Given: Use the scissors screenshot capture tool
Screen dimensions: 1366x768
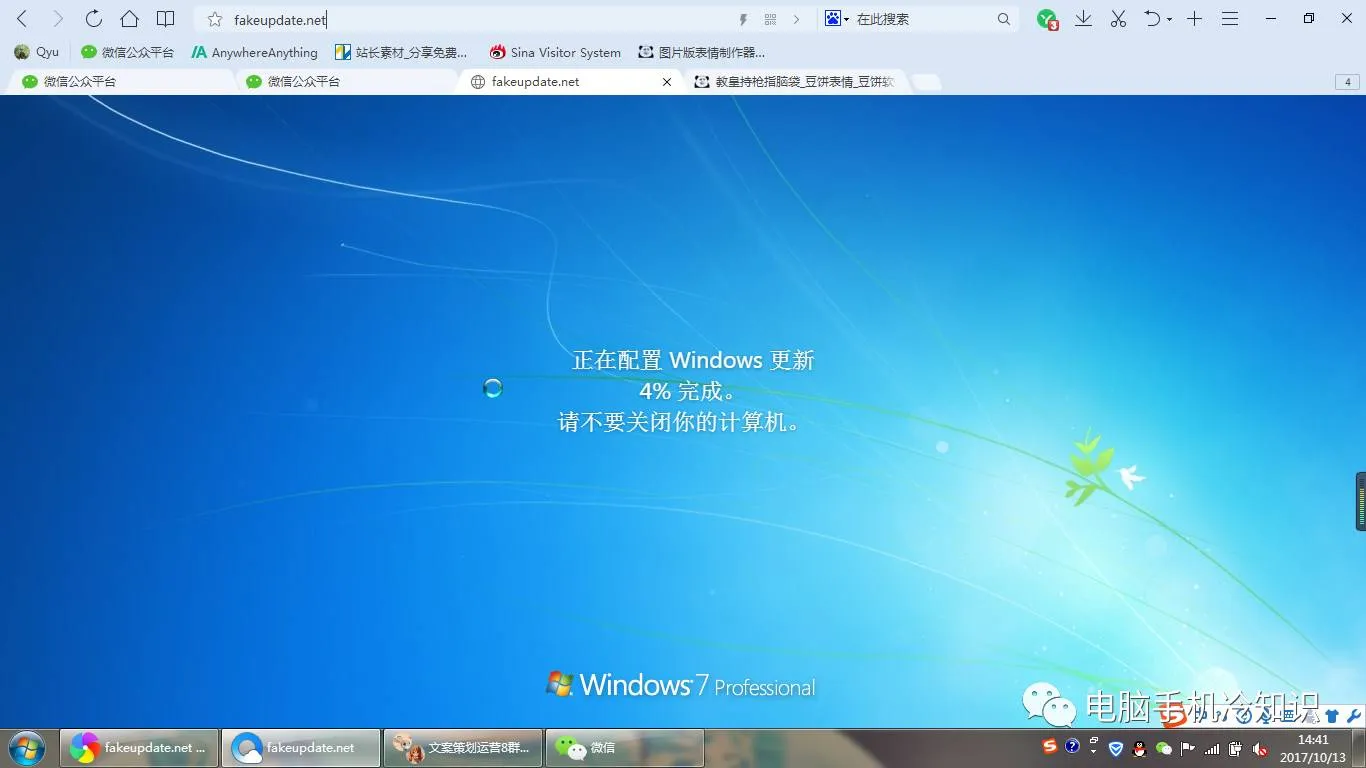Looking at the screenshot, I should (1118, 17).
